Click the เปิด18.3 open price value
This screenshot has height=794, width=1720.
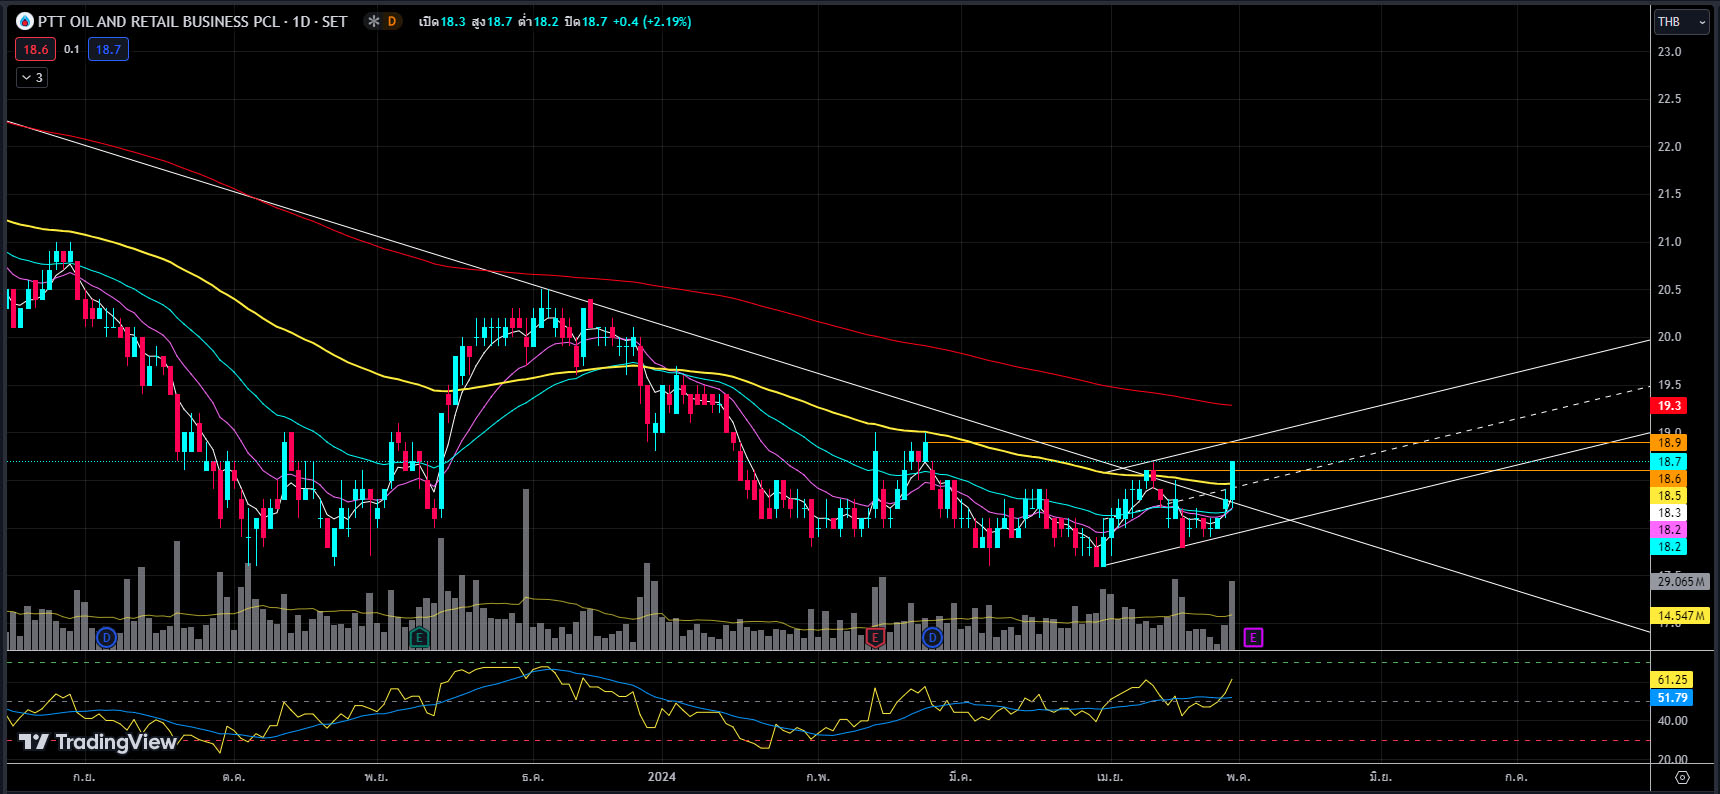pyautogui.click(x=442, y=21)
